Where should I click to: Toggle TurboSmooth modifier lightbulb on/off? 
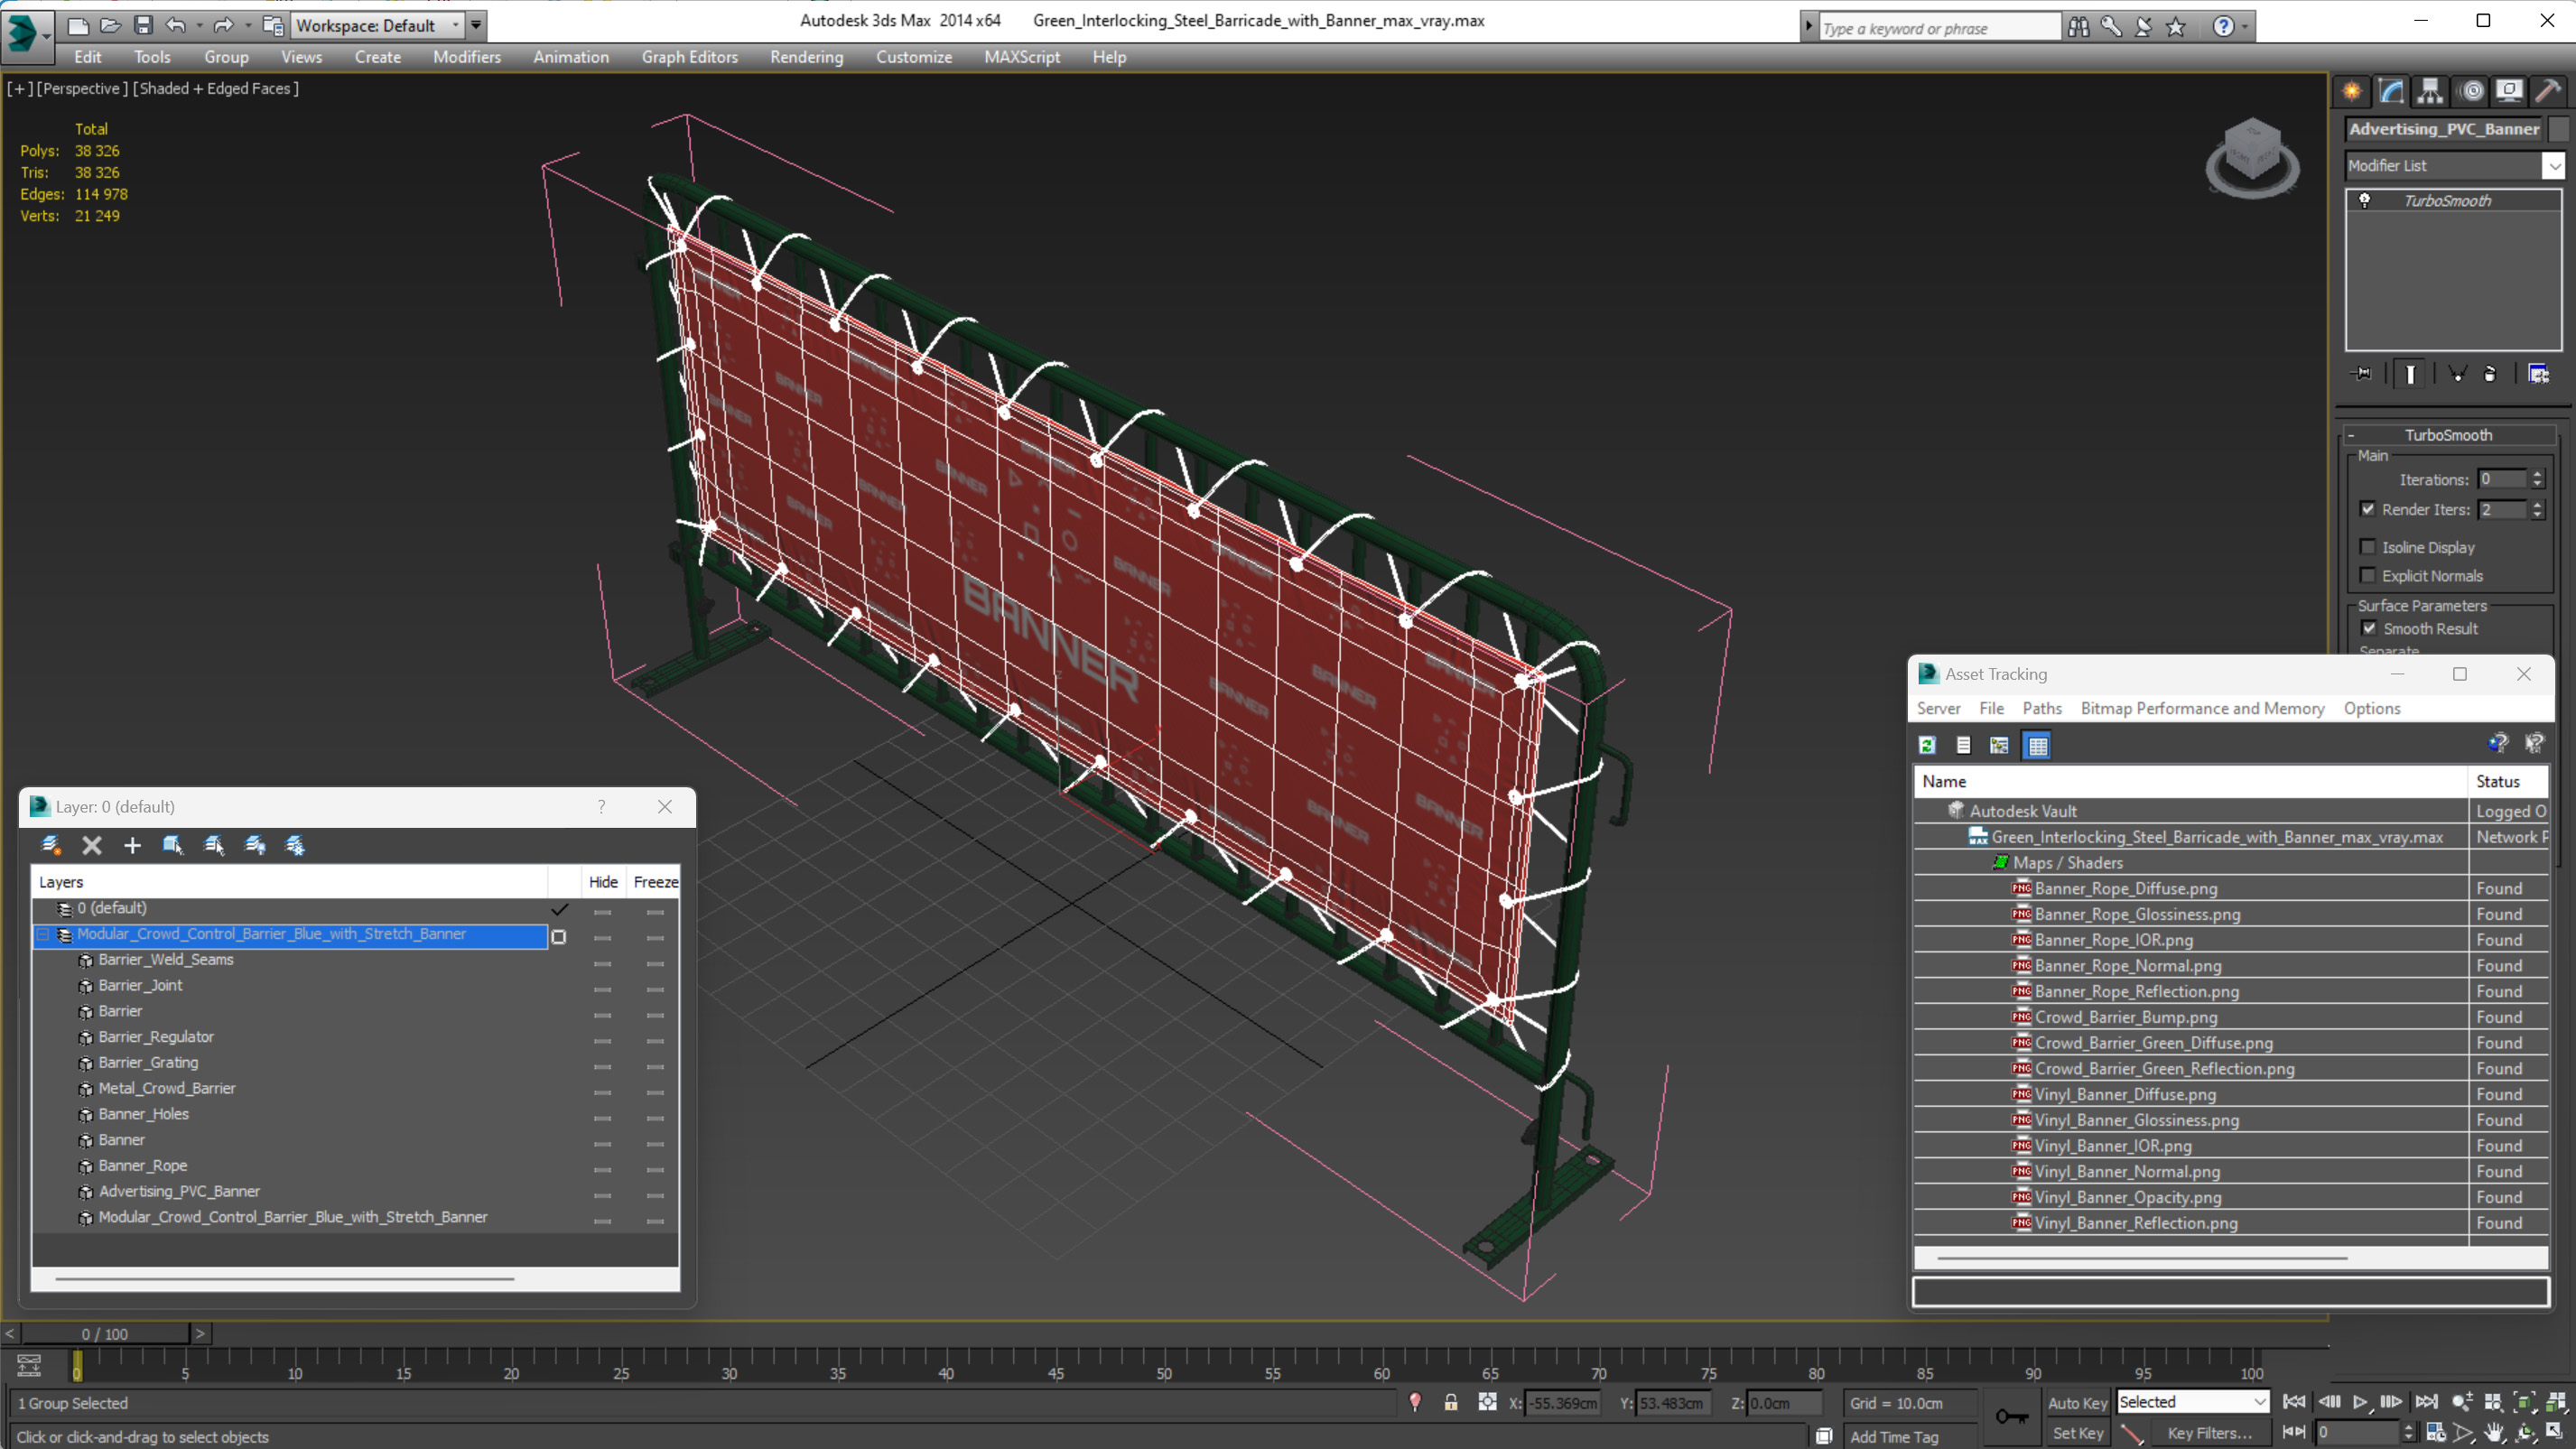2365,200
